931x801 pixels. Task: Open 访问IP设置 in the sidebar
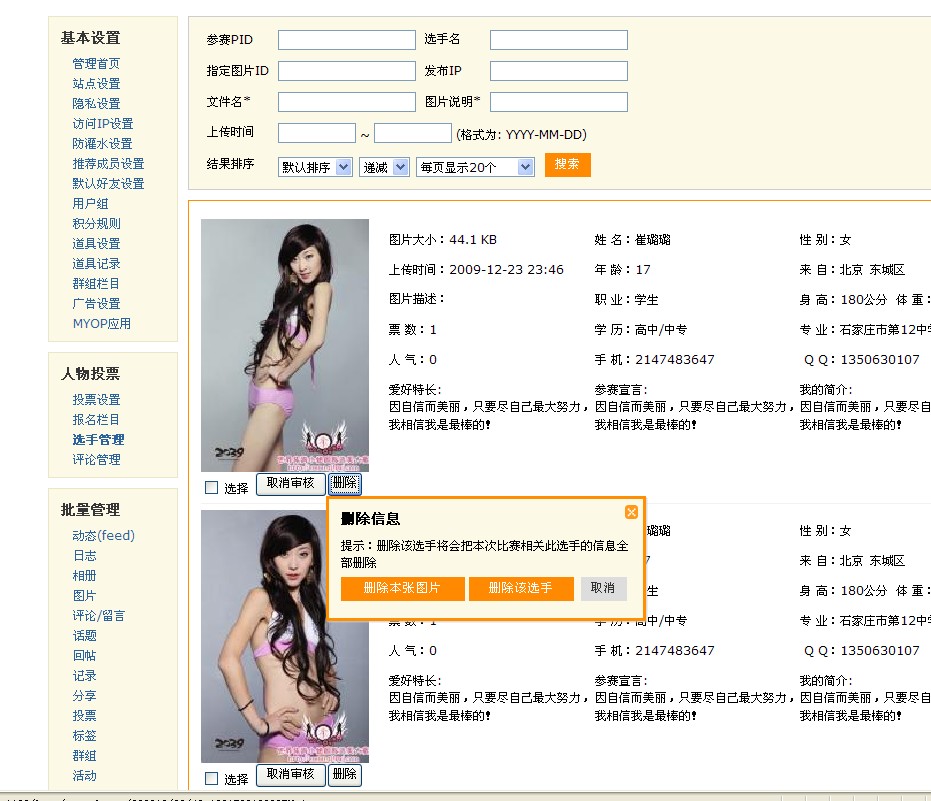click(103, 124)
